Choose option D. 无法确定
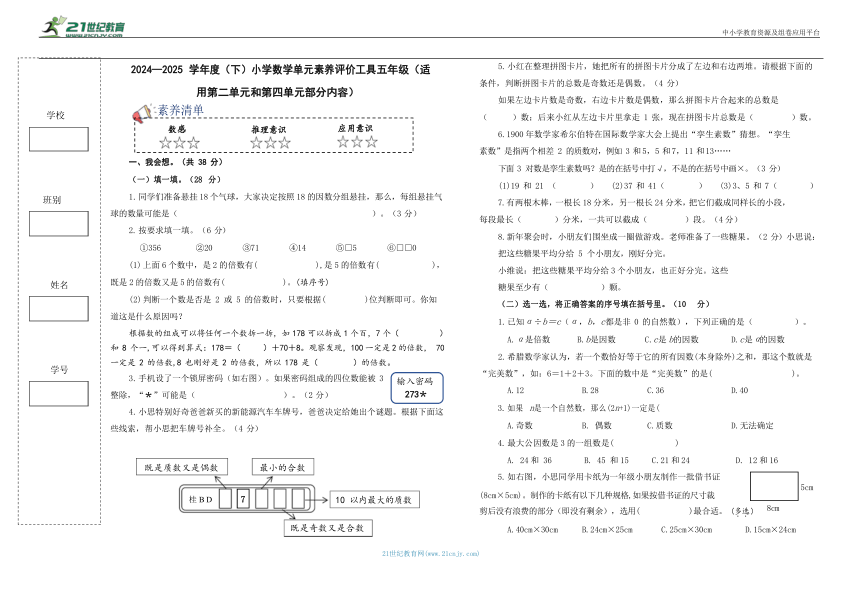 (x=752, y=426)
